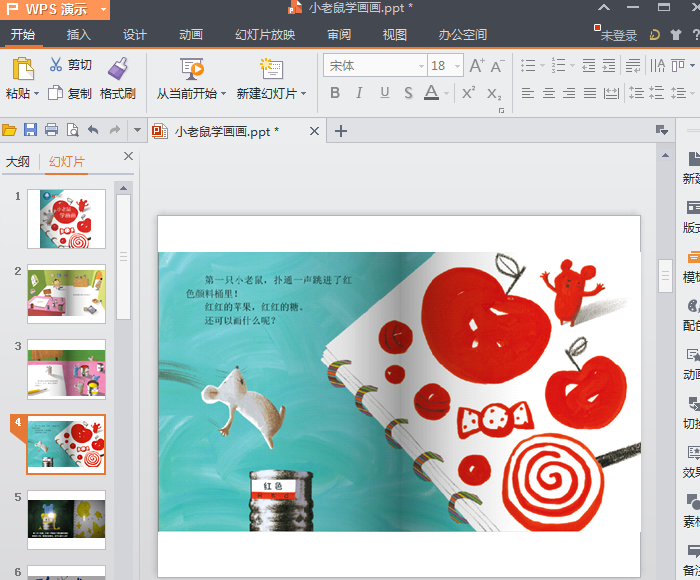The height and width of the screenshot is (580, 700).
Task: Select slide 1 thumbnail
Action: click(67, 219)
